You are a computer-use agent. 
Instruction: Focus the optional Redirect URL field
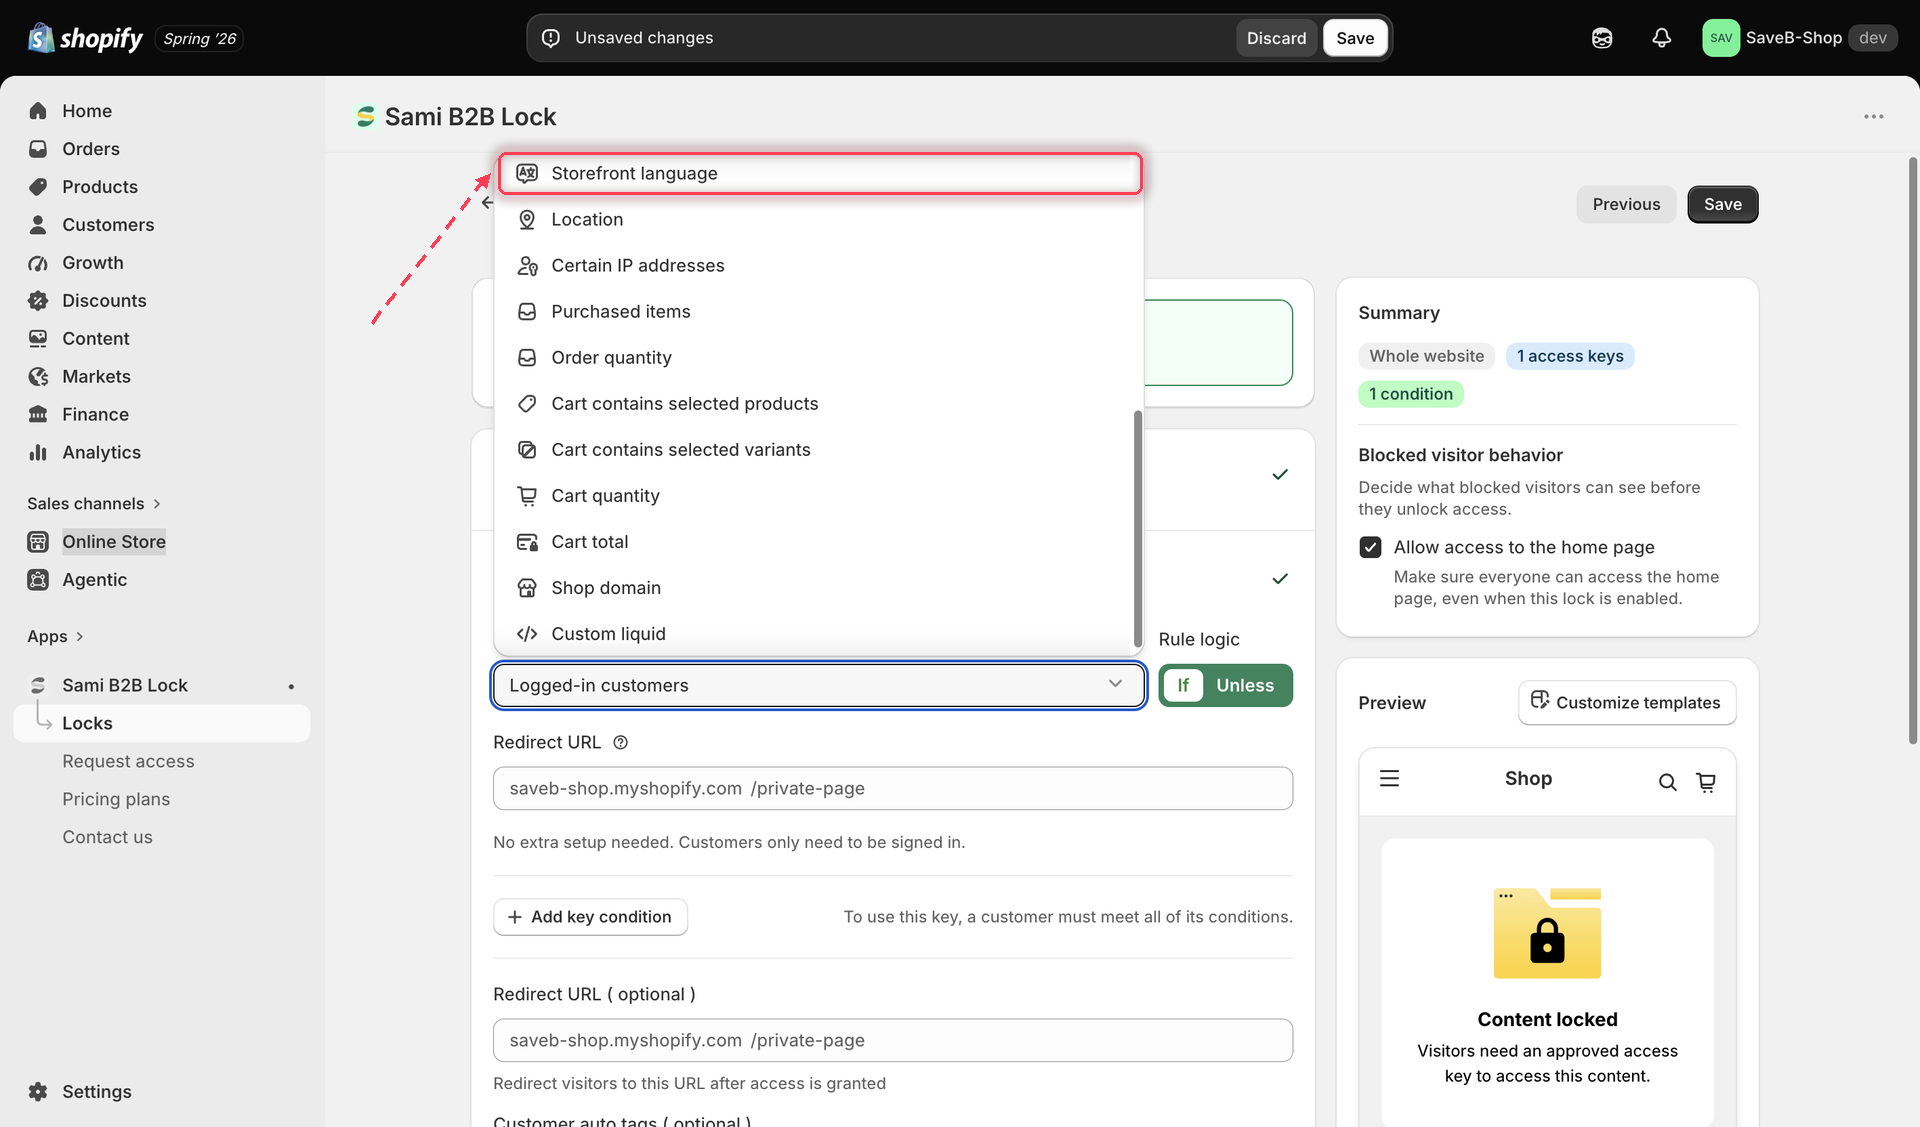(x=892, y=1040)
